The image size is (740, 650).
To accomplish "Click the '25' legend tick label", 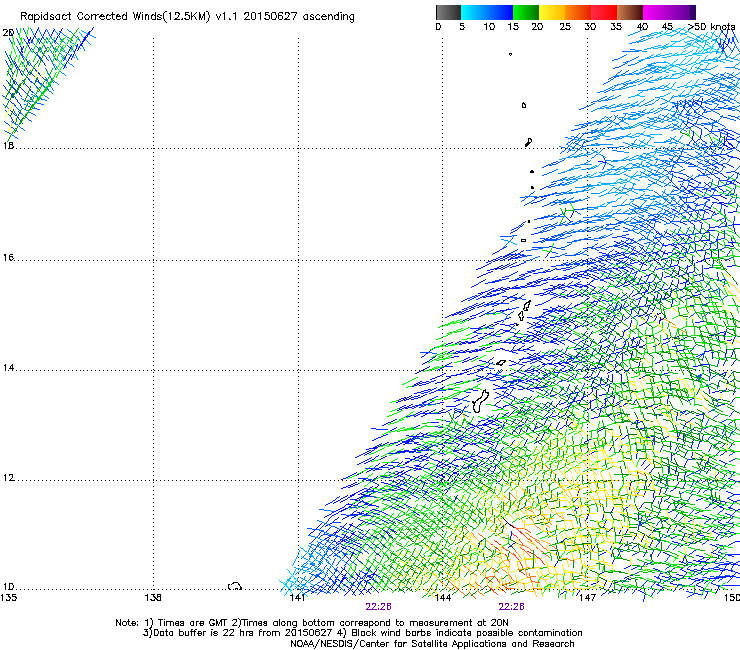I will [x=565, y=26].
